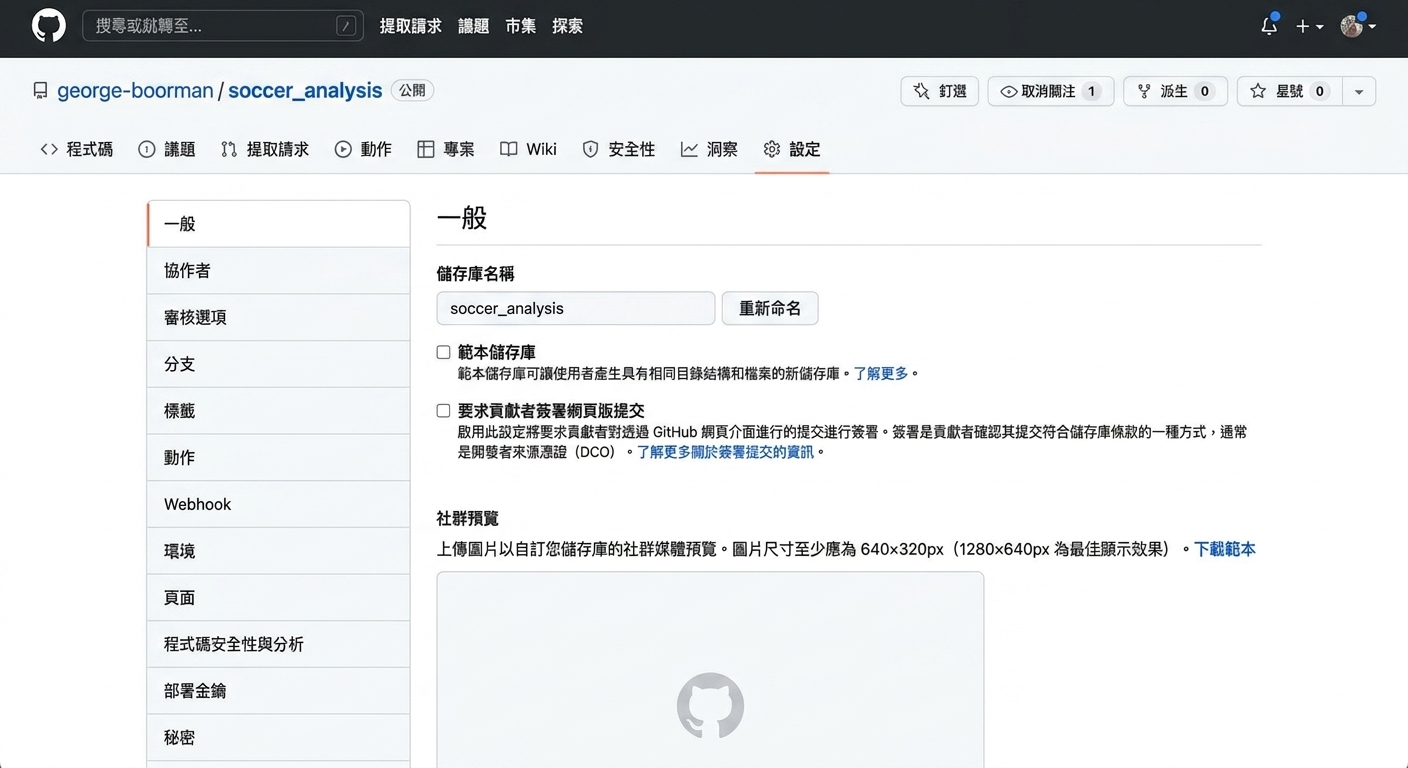Switch to the 專案 tab
The height and width of the screenshot is (768, 1408).
pos(446,149)
